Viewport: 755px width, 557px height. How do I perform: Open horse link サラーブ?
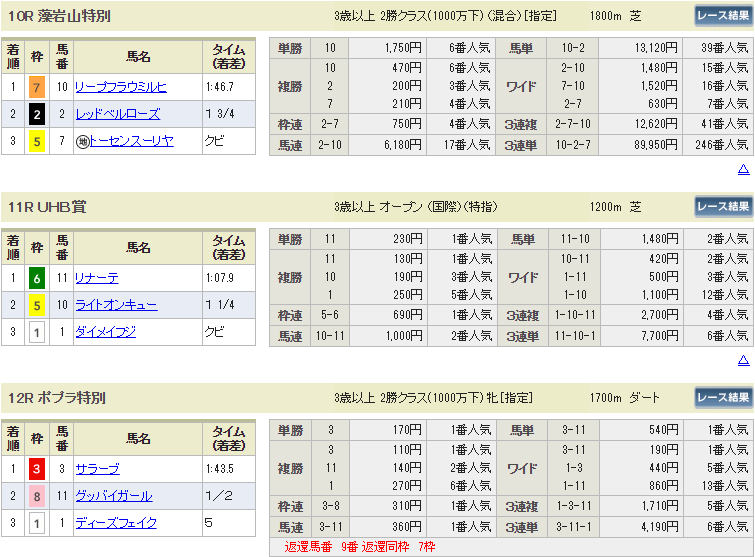pyautogui.click(x=98, y=469)
